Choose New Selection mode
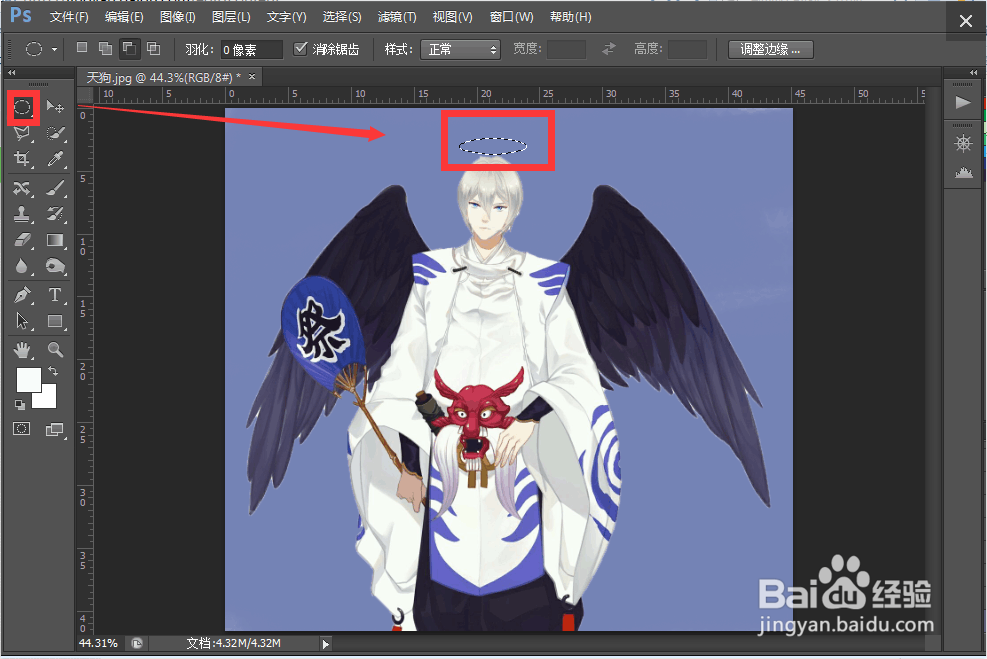The image size is (987, 659). [82, 48]
